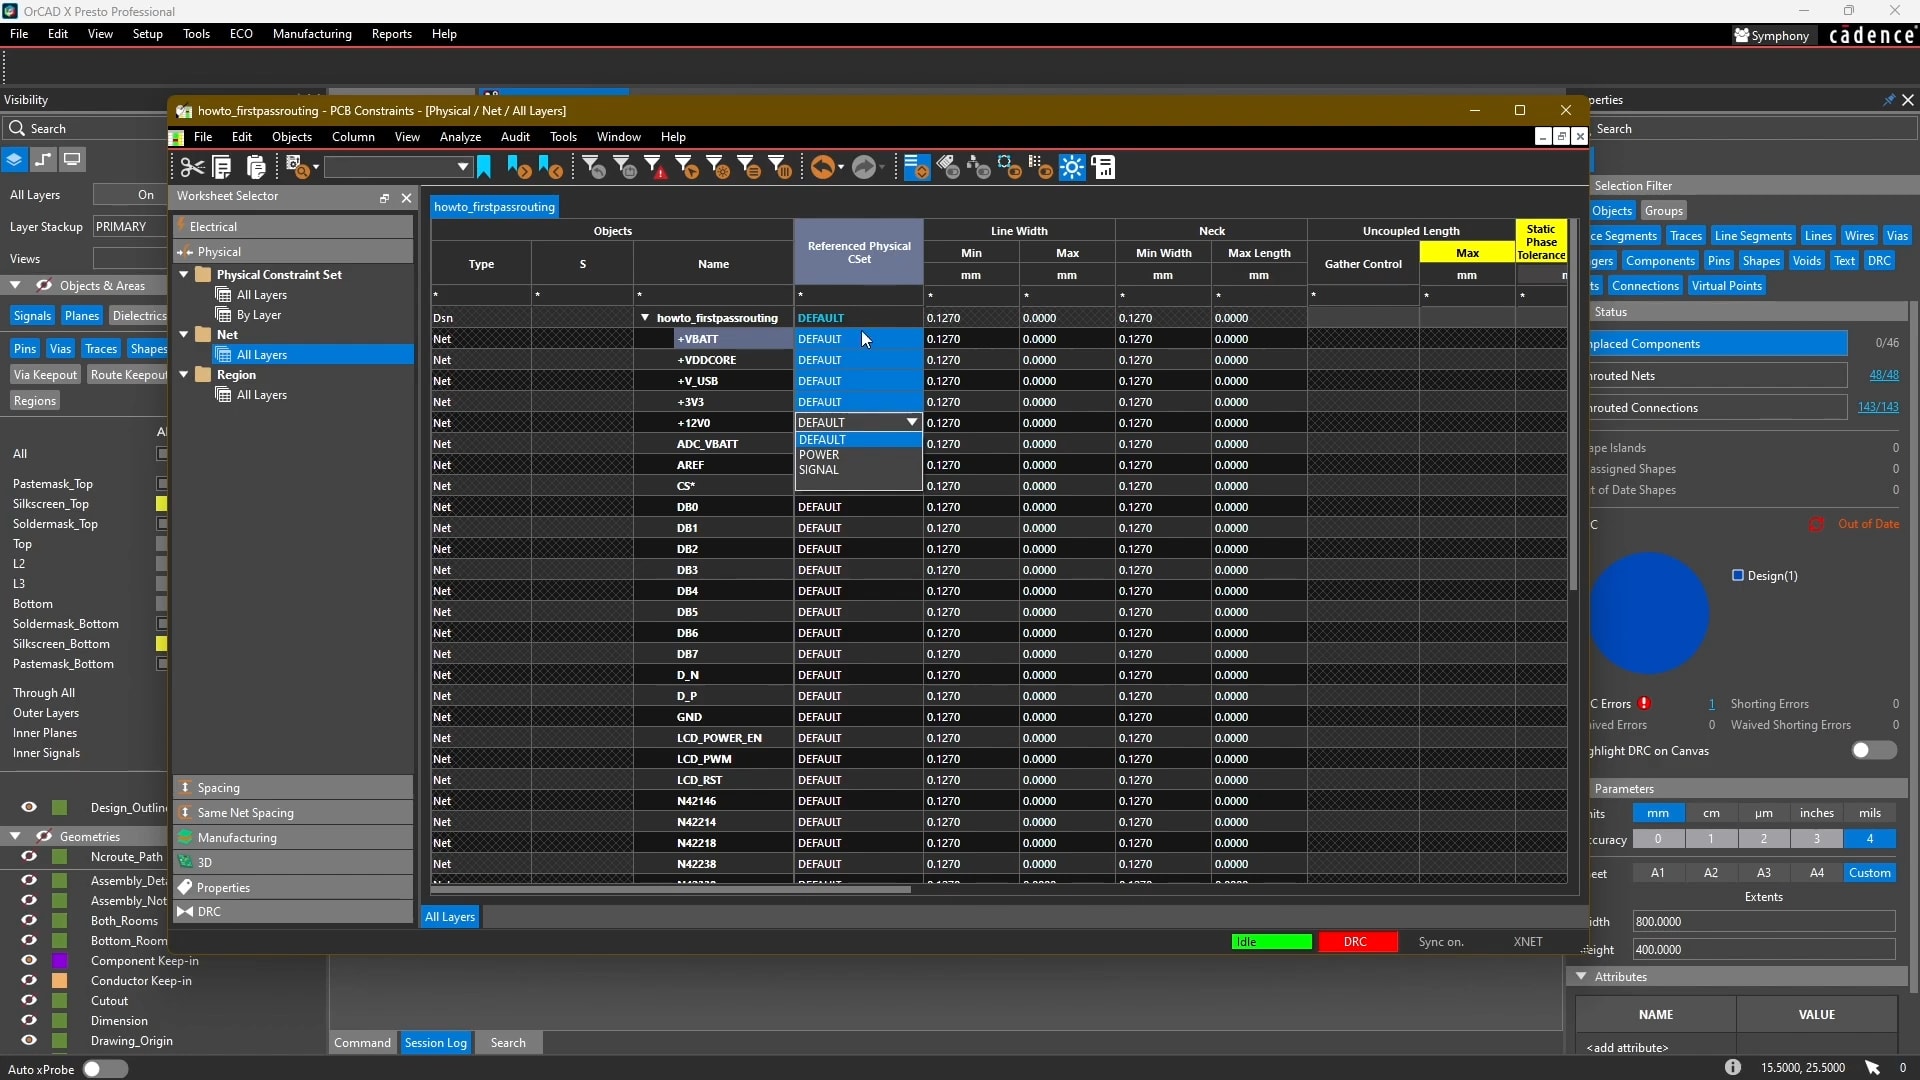Toggle visibility eye for Ncroute_Path
Viewport: 1920px width, 1080px height.
click(29, 857)
